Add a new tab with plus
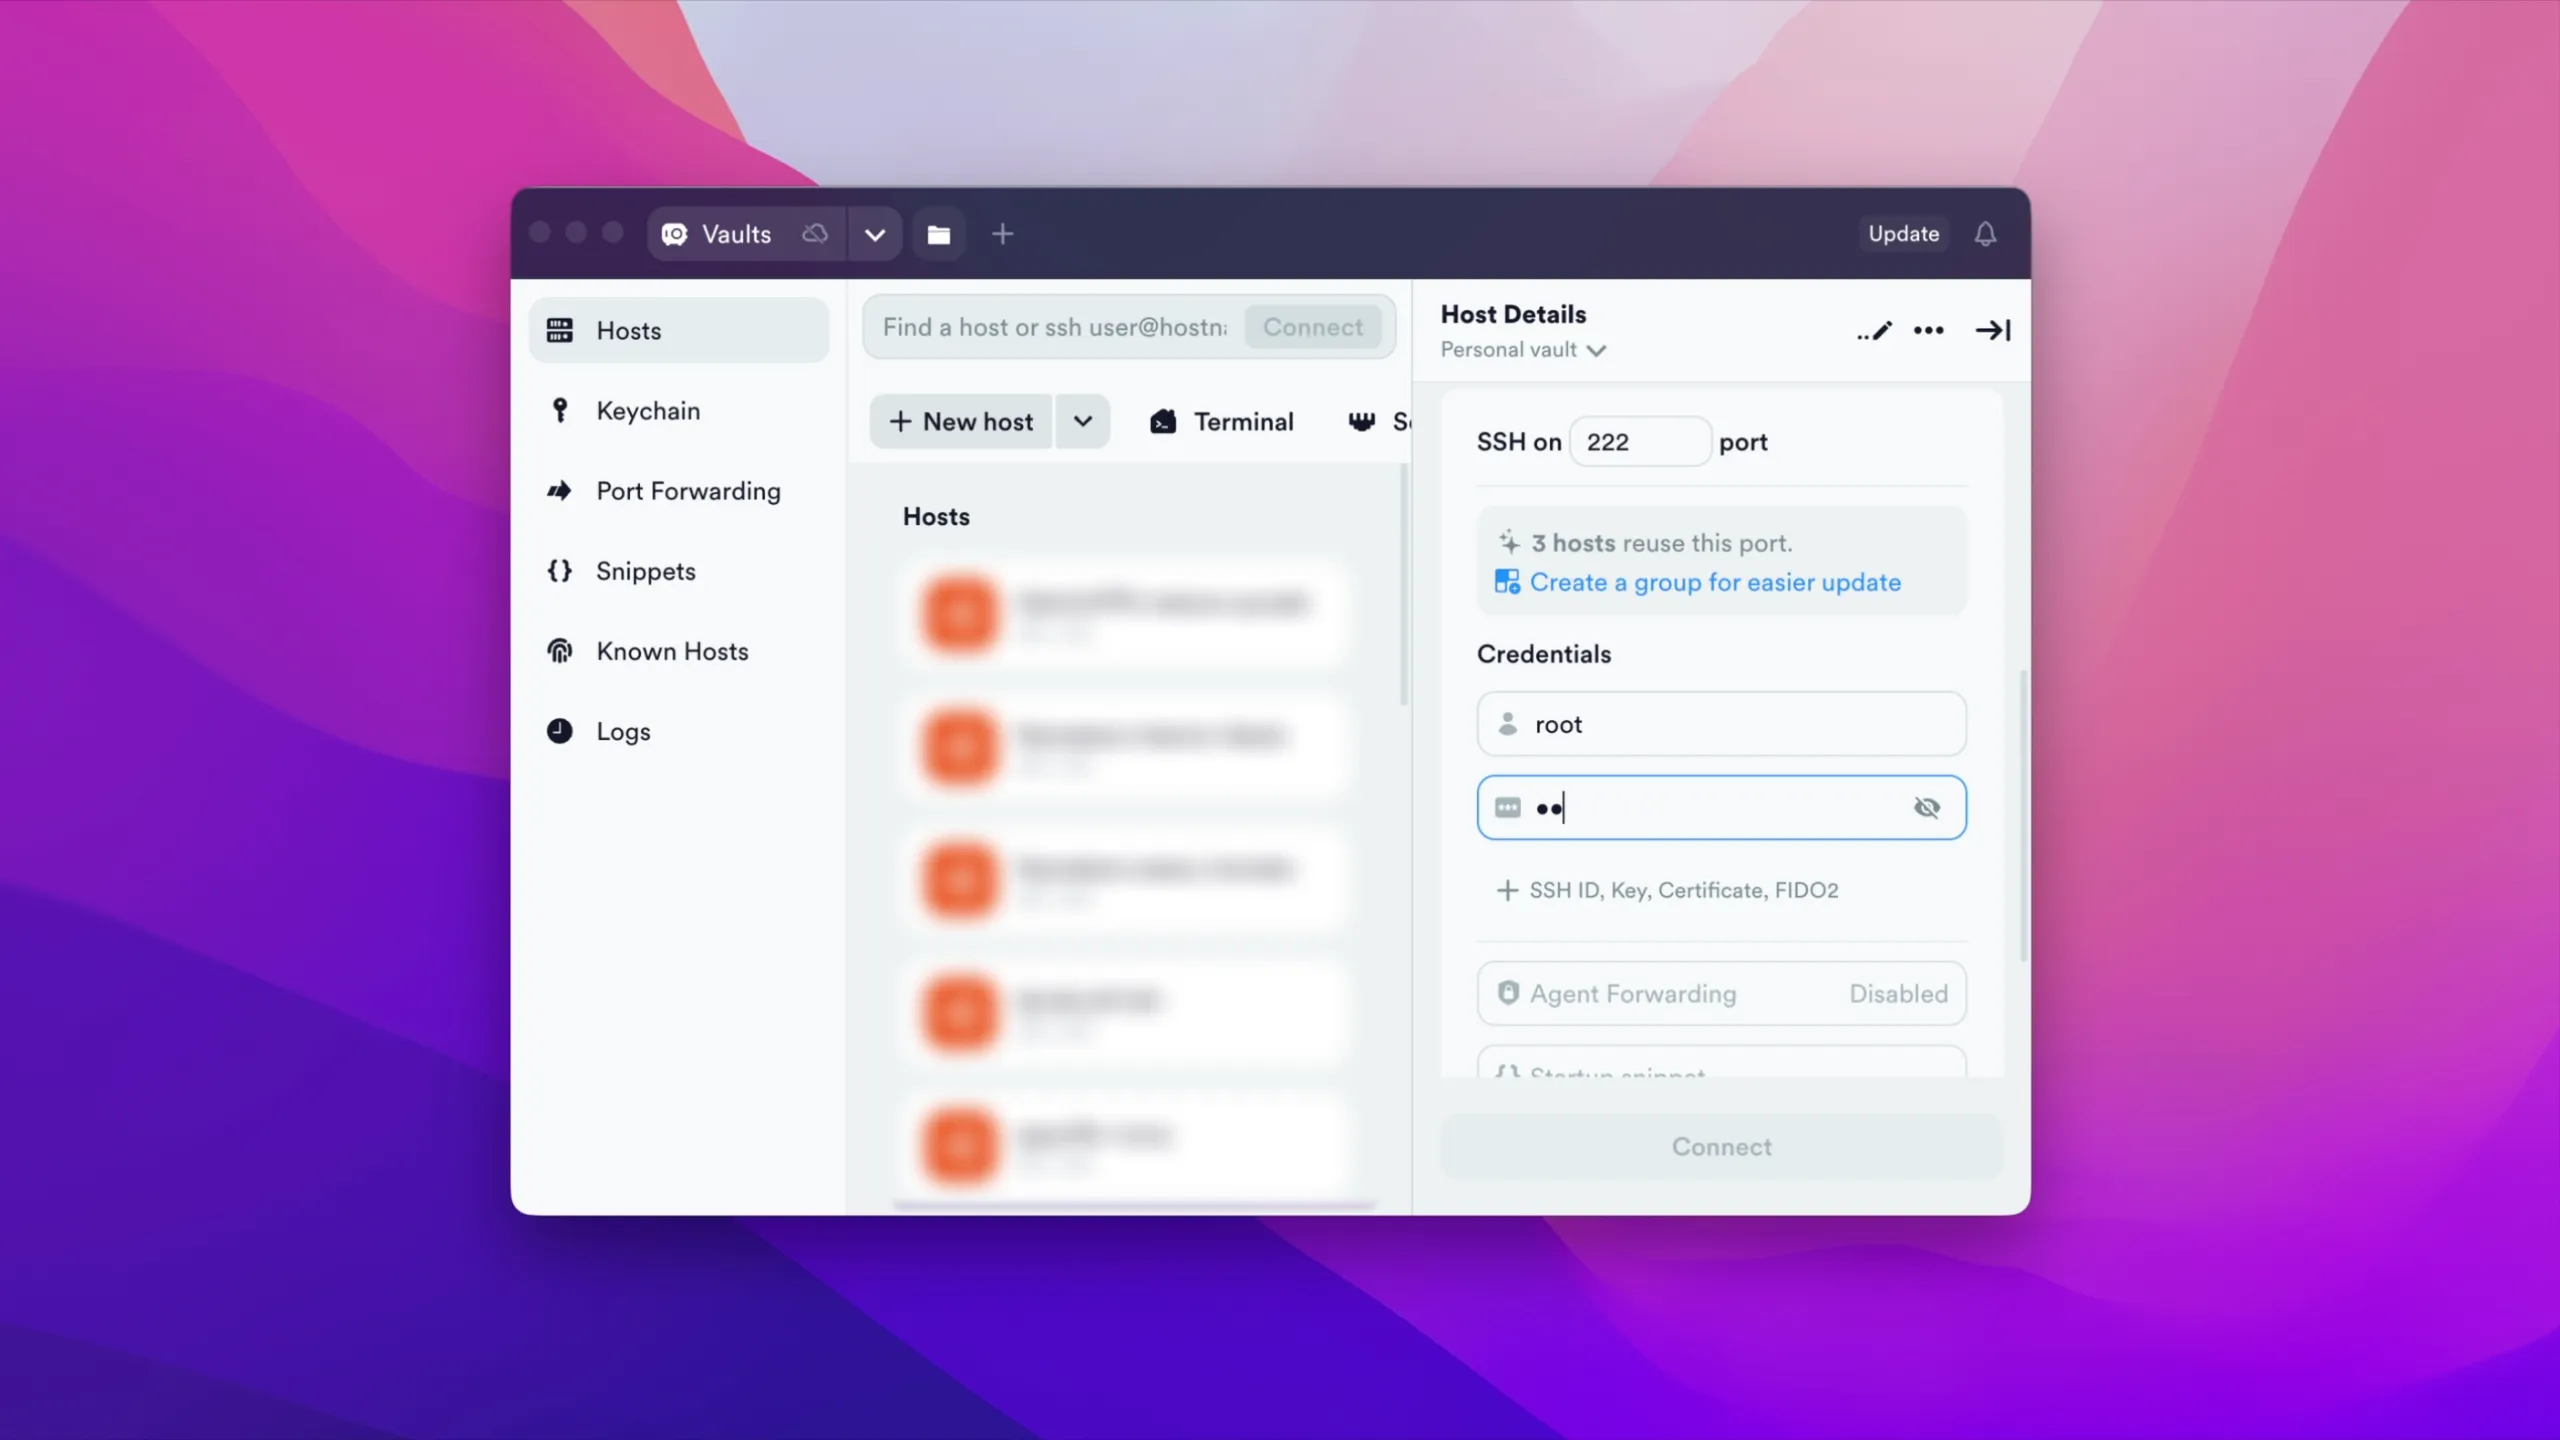Viewport: 2560px width, 1440px height. [1002, 234]
